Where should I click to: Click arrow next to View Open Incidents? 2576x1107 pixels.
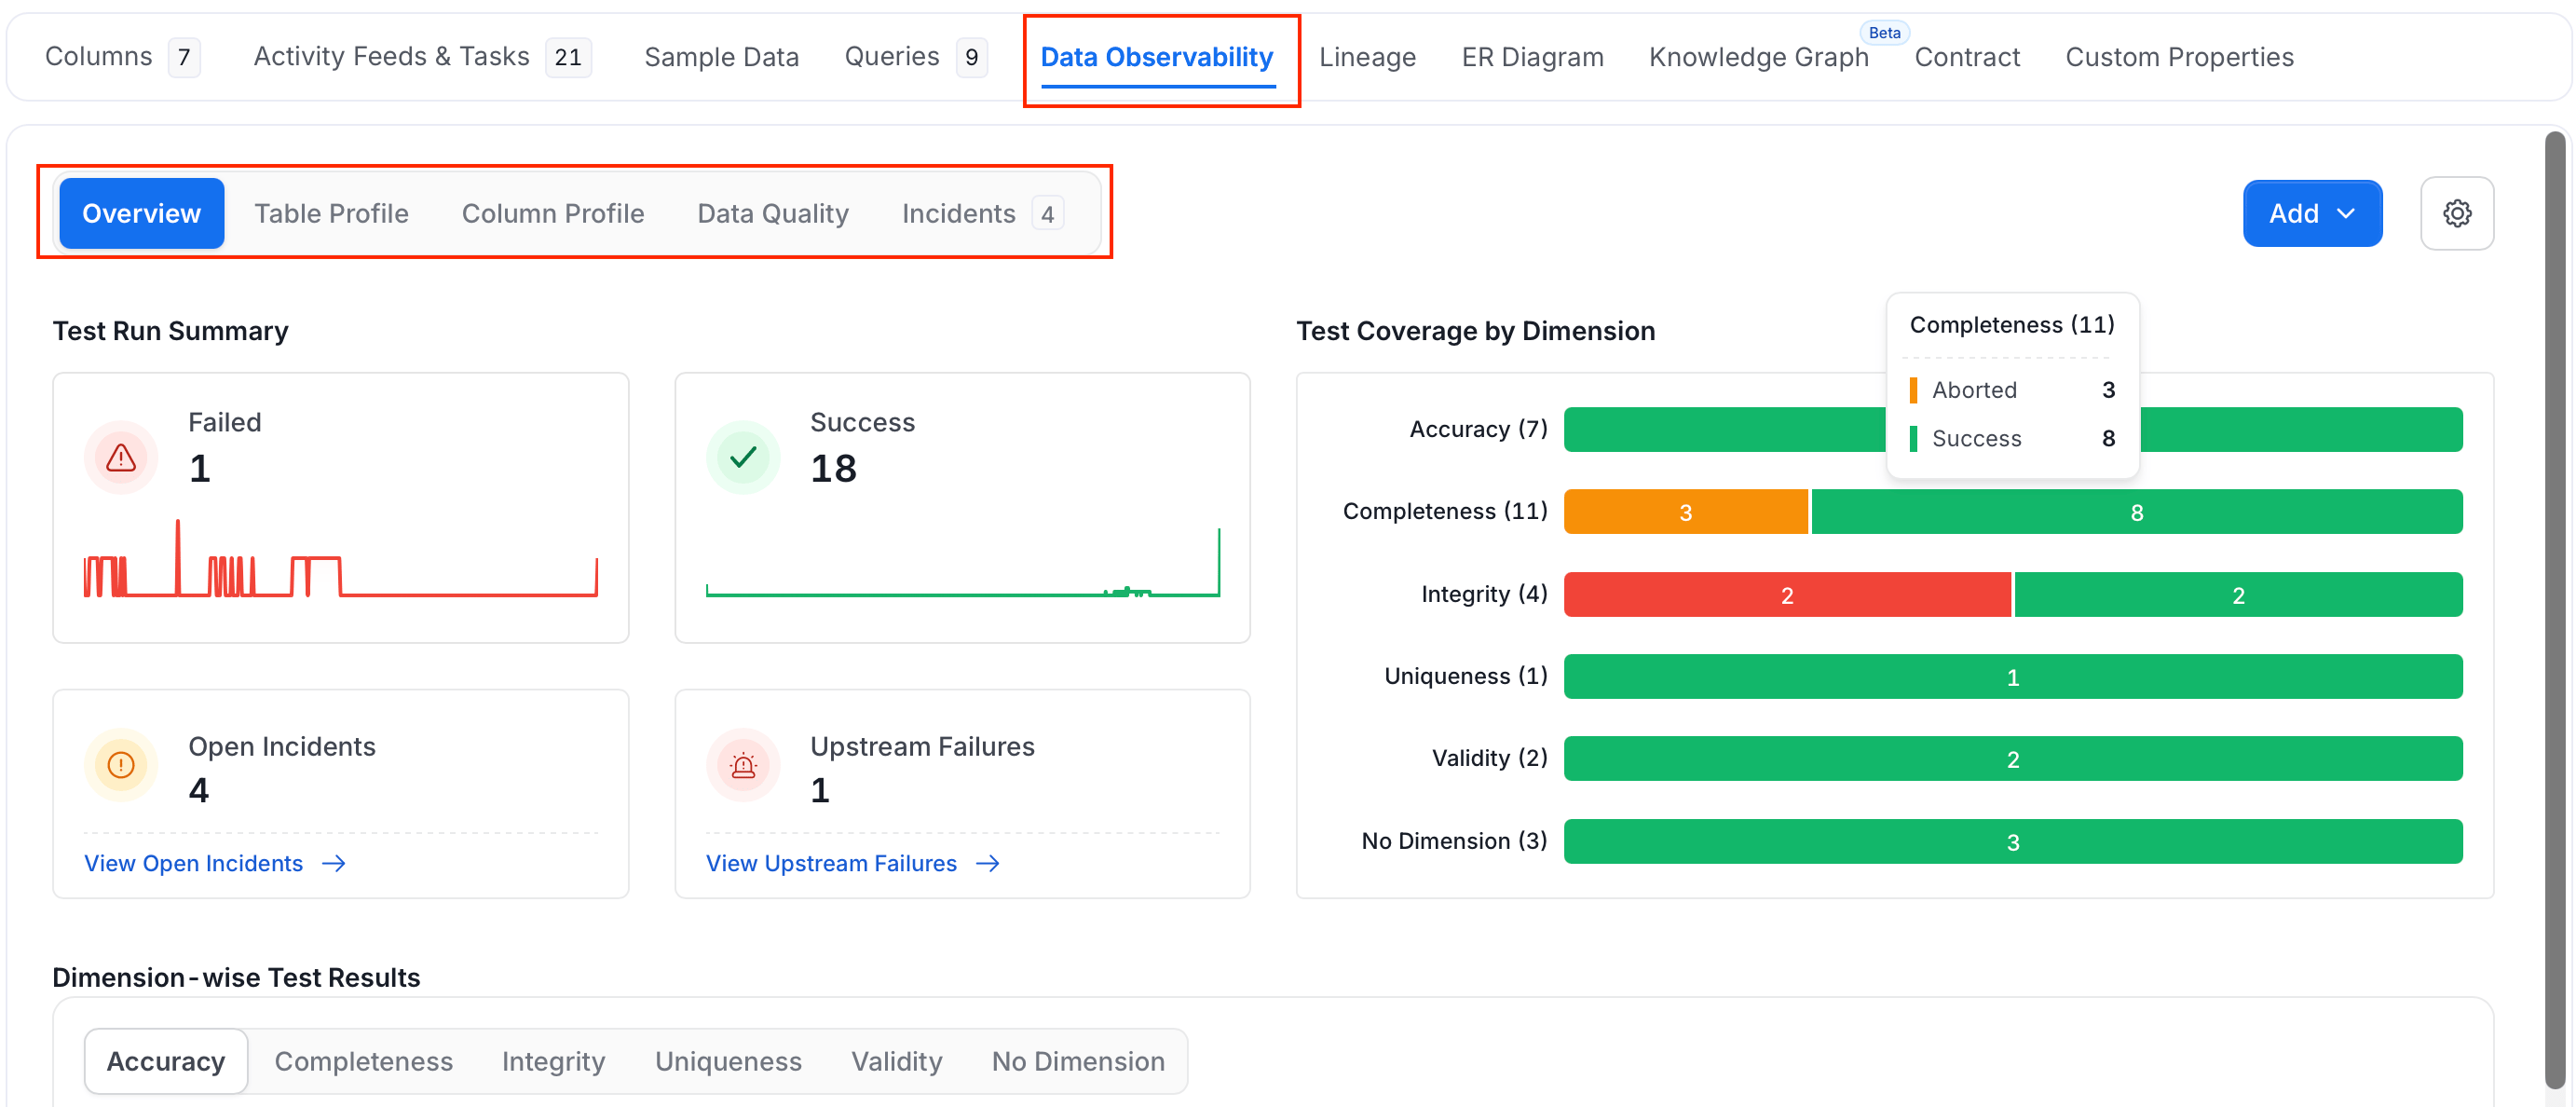coord(334,863)
